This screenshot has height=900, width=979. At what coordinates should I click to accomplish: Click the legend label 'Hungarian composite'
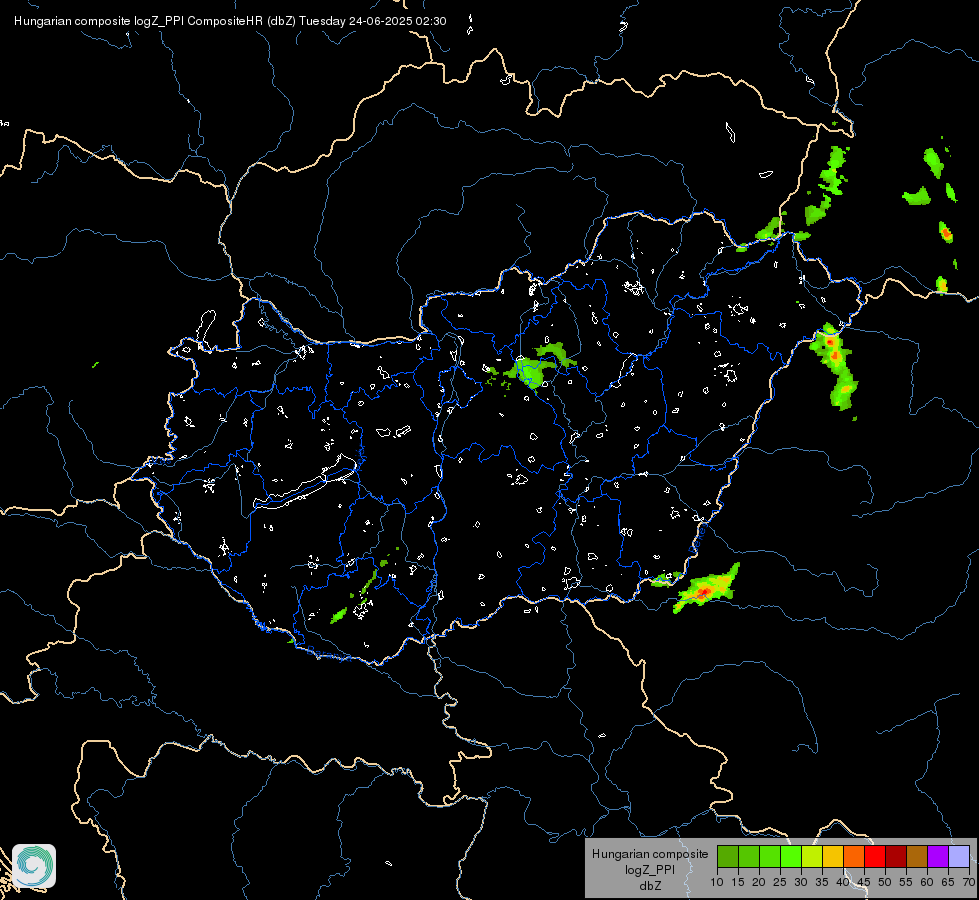(x=650, y=854)
